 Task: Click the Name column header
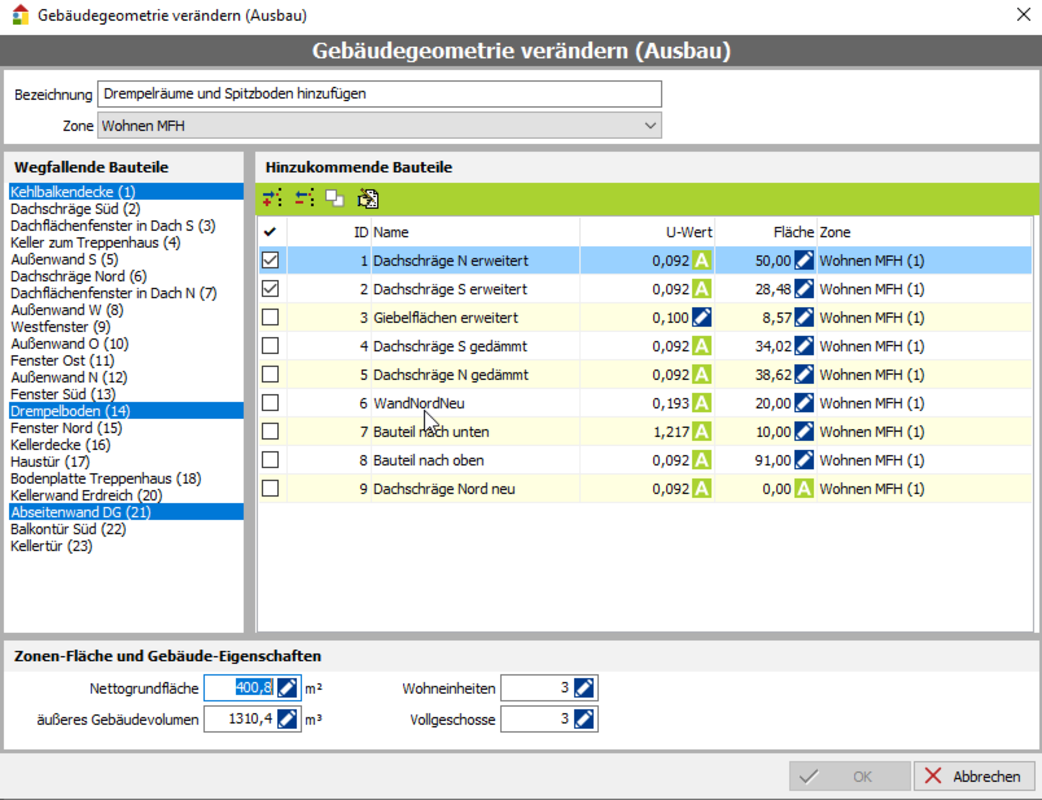click(x=475, y=232)
